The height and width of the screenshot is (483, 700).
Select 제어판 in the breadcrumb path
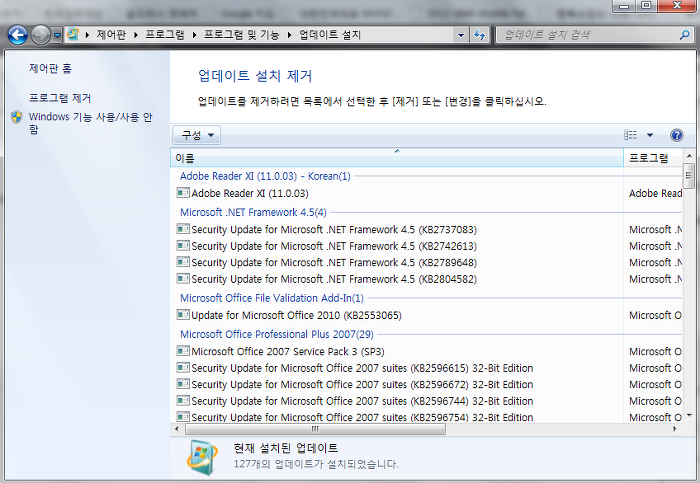coord(111,35)
